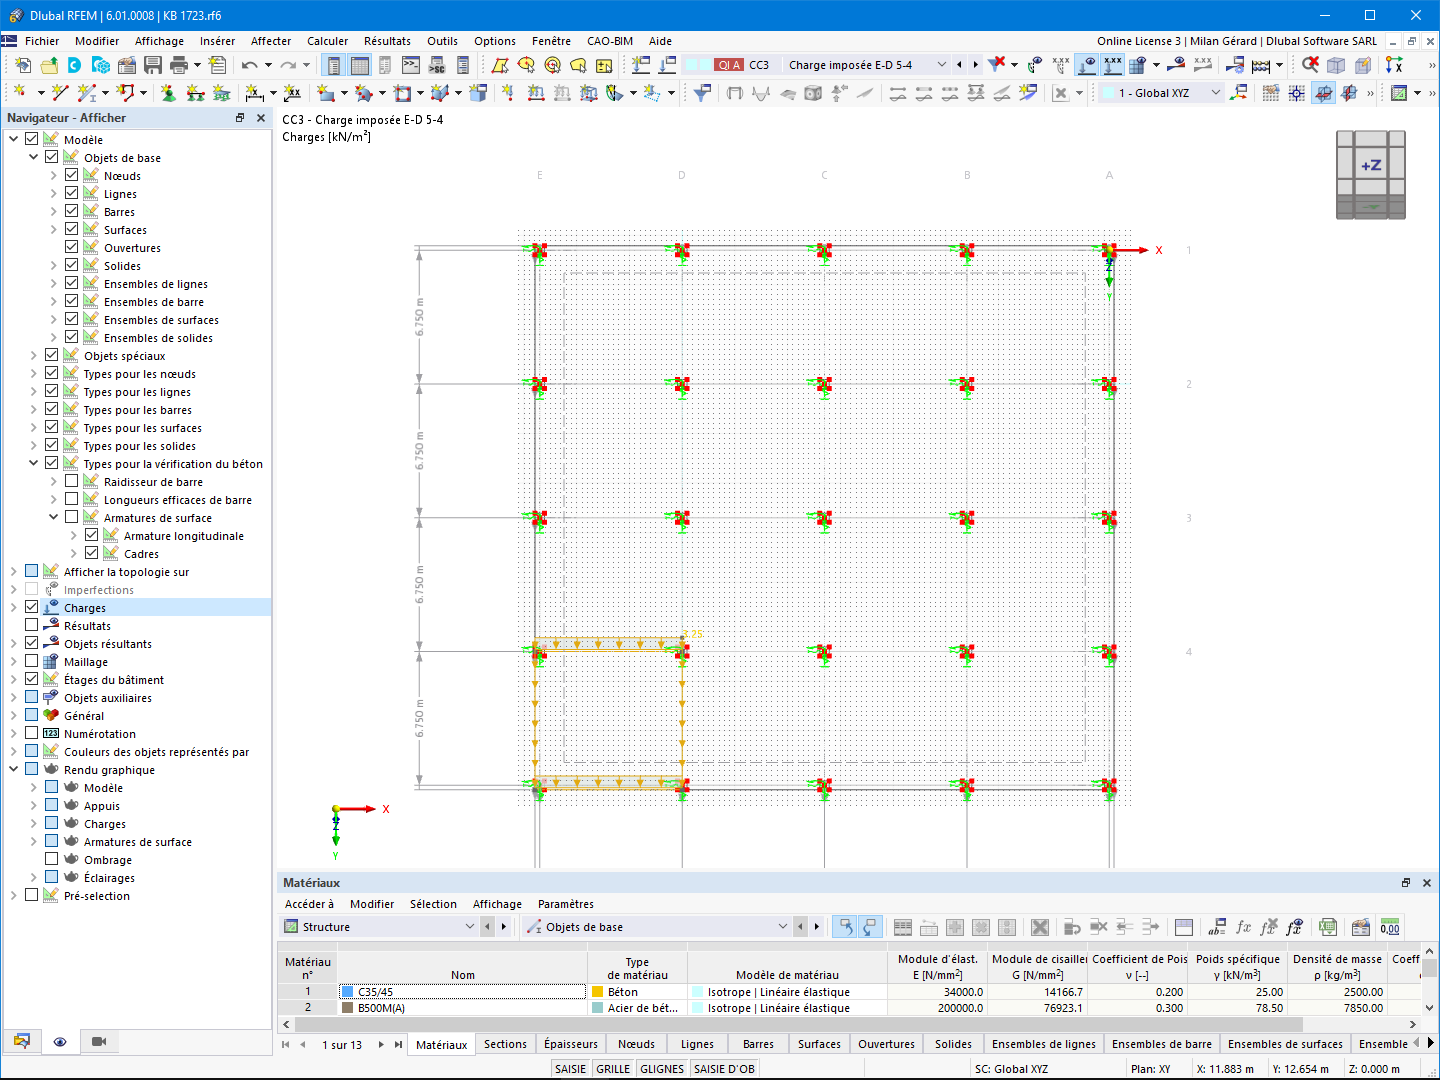1440x1080 pixels.
Task: Toggle the navigator panel icon in toolbar
Action: point(334,65)
